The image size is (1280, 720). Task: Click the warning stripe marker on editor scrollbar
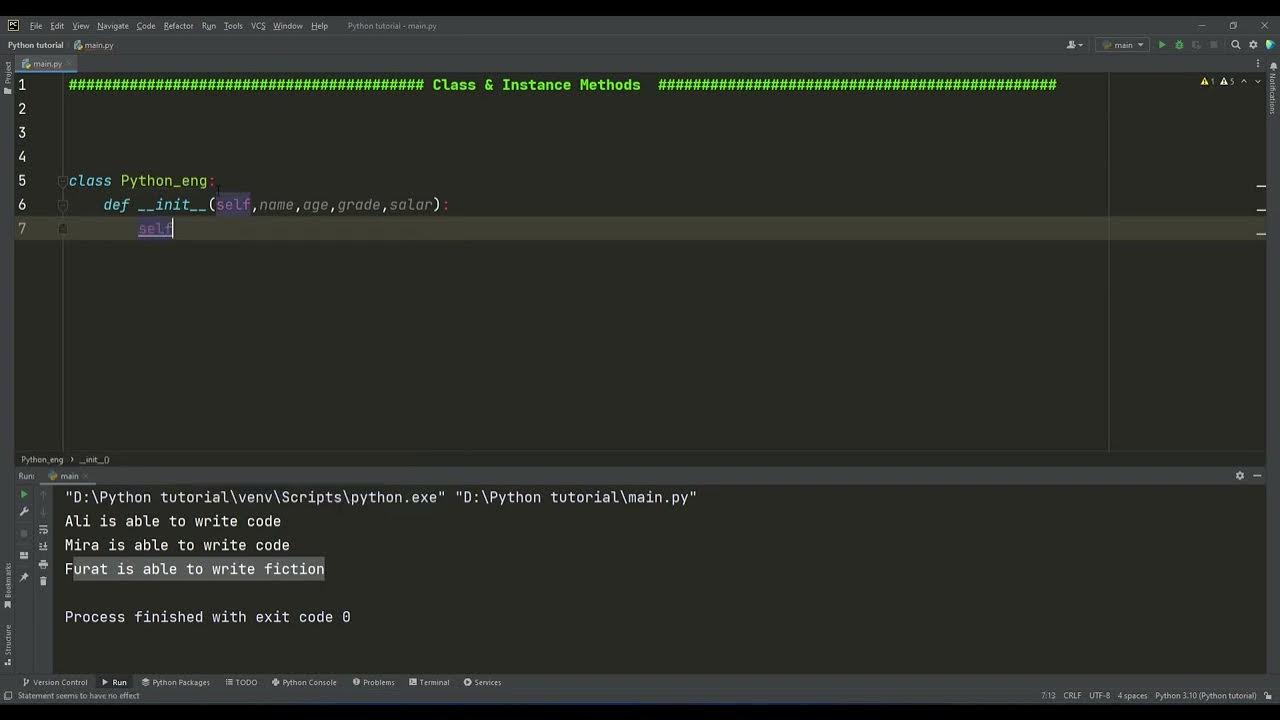[1261, 186]
